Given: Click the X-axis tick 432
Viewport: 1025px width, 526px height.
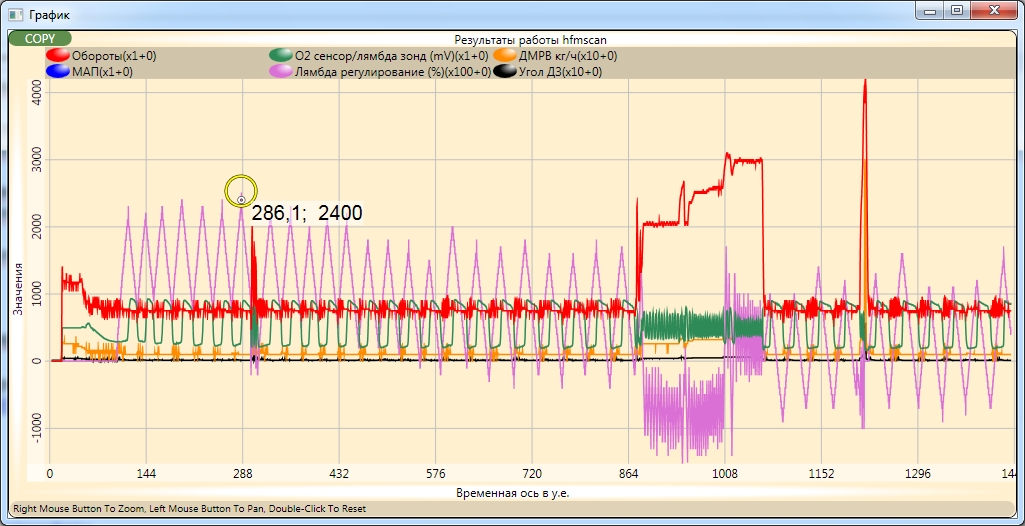Looking at the screenshot, I should tap(339, 474).
